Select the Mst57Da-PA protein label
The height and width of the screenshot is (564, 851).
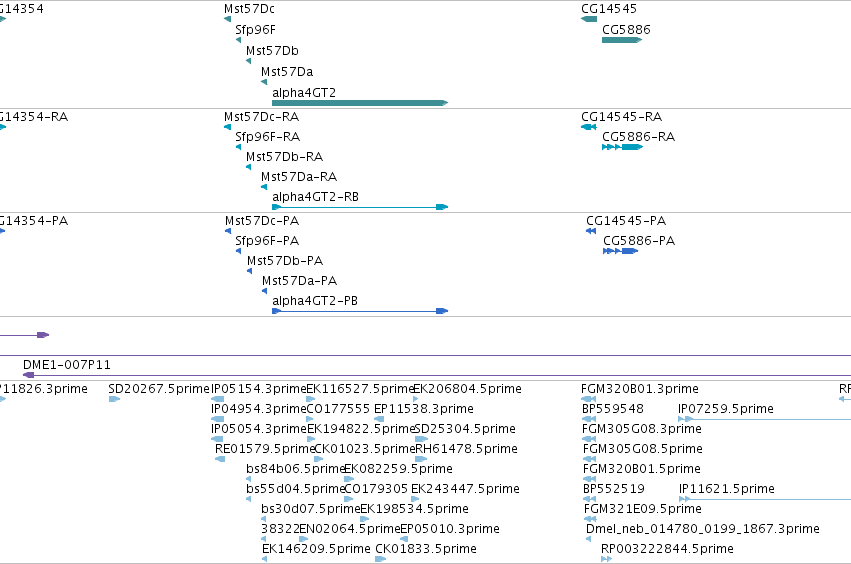coord(299,281)
